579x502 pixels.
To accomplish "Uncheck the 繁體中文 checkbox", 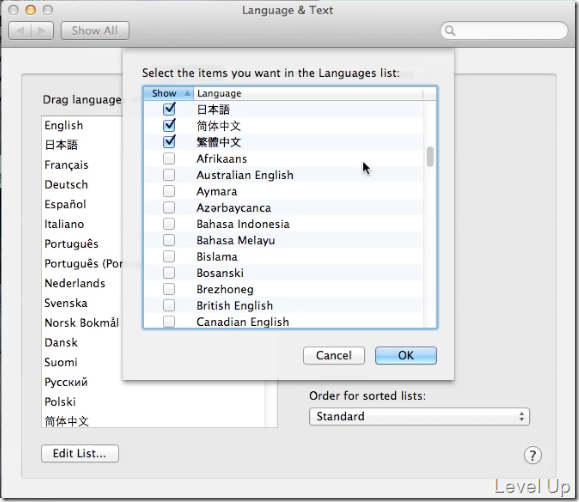I will tap(169, 142).
